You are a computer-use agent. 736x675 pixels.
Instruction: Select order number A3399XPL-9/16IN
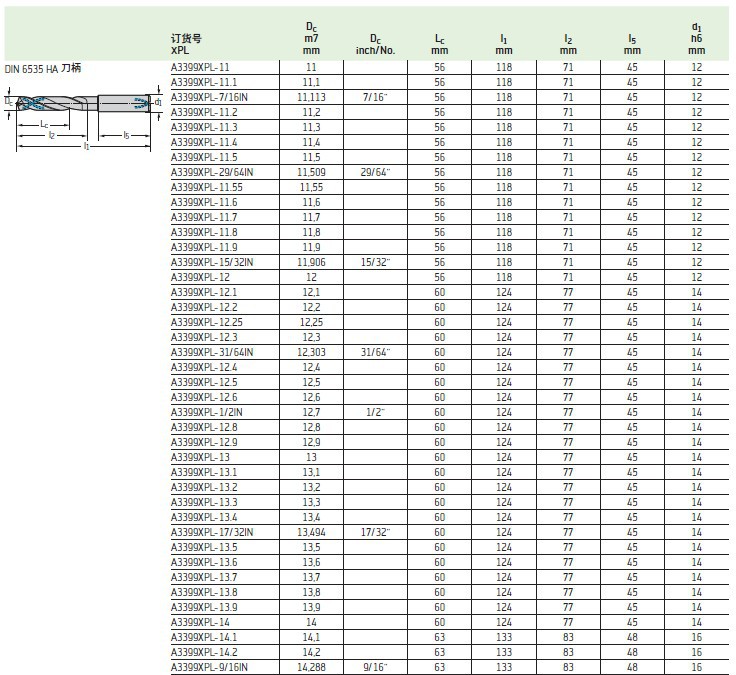pos(209,667)
